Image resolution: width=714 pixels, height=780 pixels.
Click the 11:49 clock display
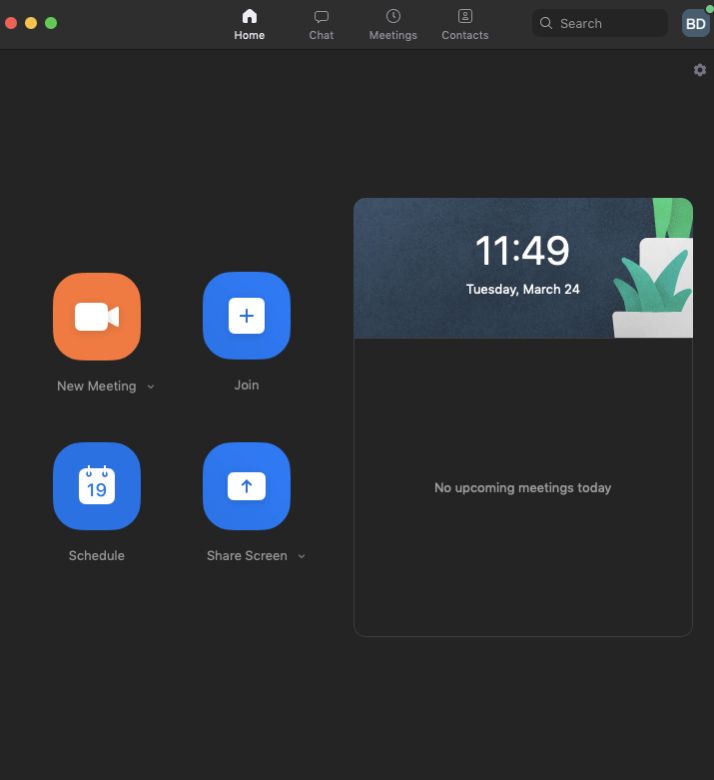[522, 250]
